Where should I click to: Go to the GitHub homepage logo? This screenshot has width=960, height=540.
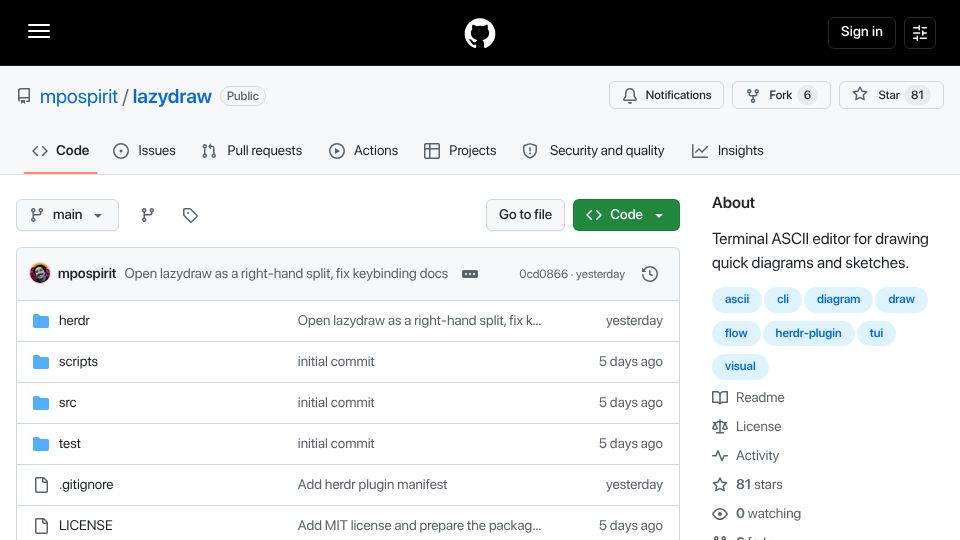(479, 33)
